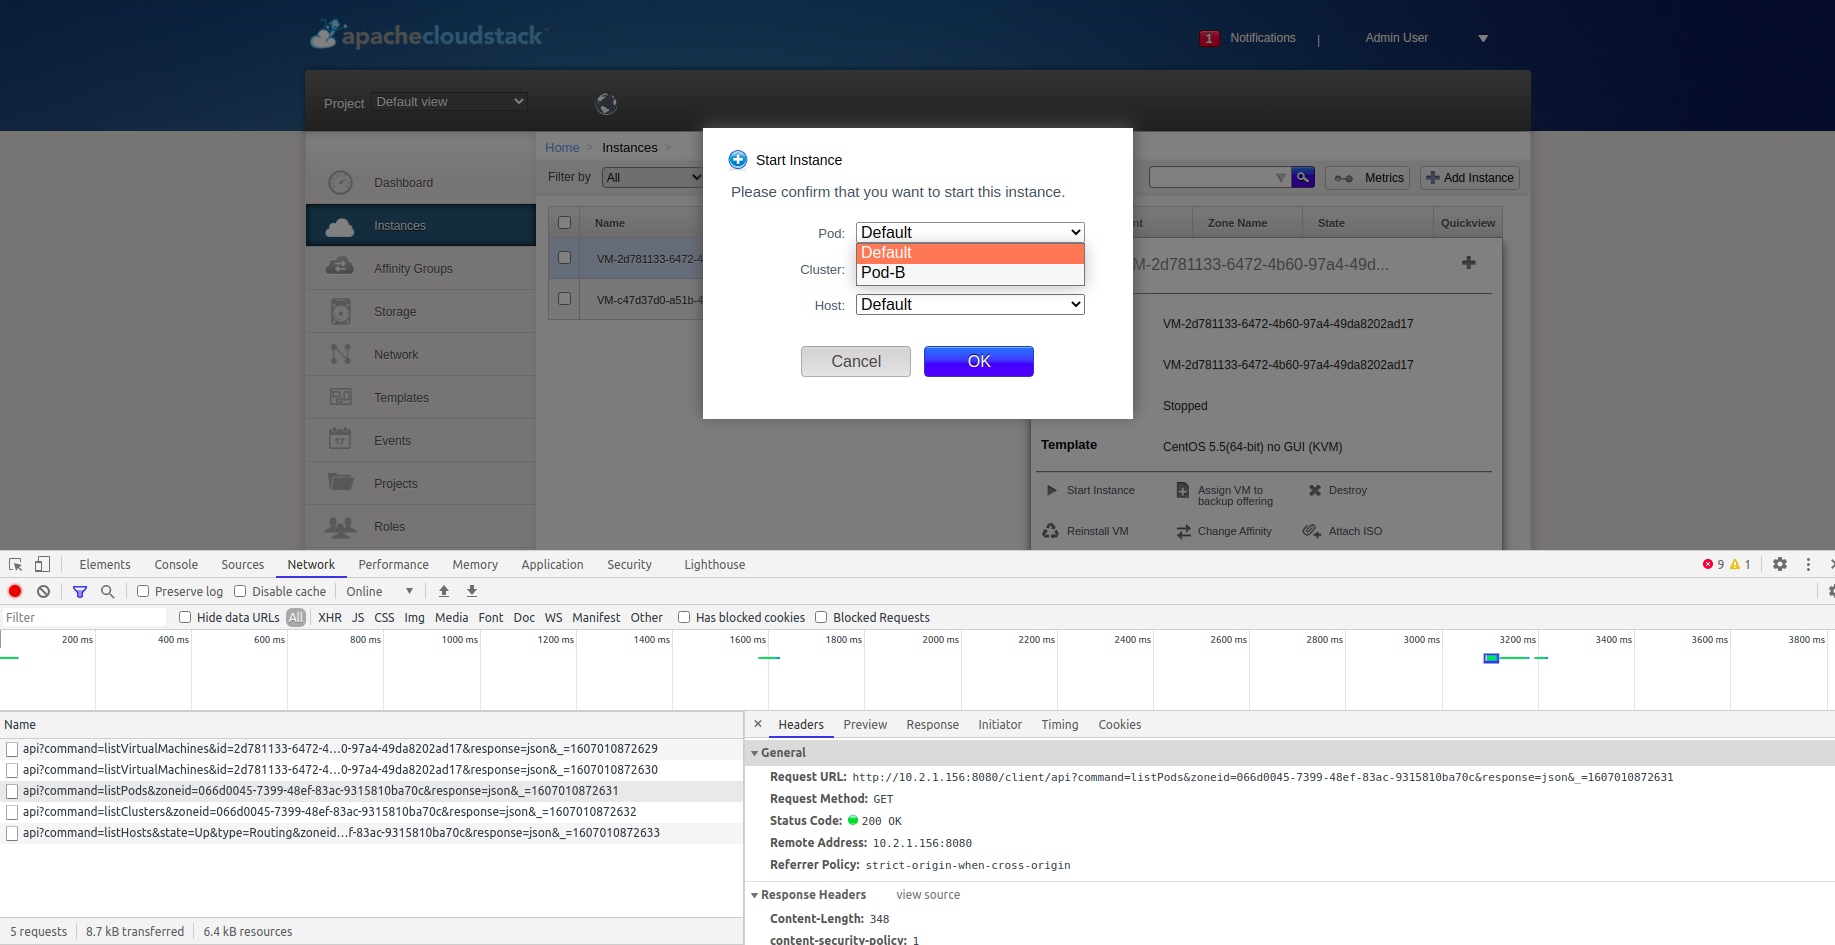Click the Assign VM to backup offering icon
Screen dimensions: 1835x945
point(1182,490)
